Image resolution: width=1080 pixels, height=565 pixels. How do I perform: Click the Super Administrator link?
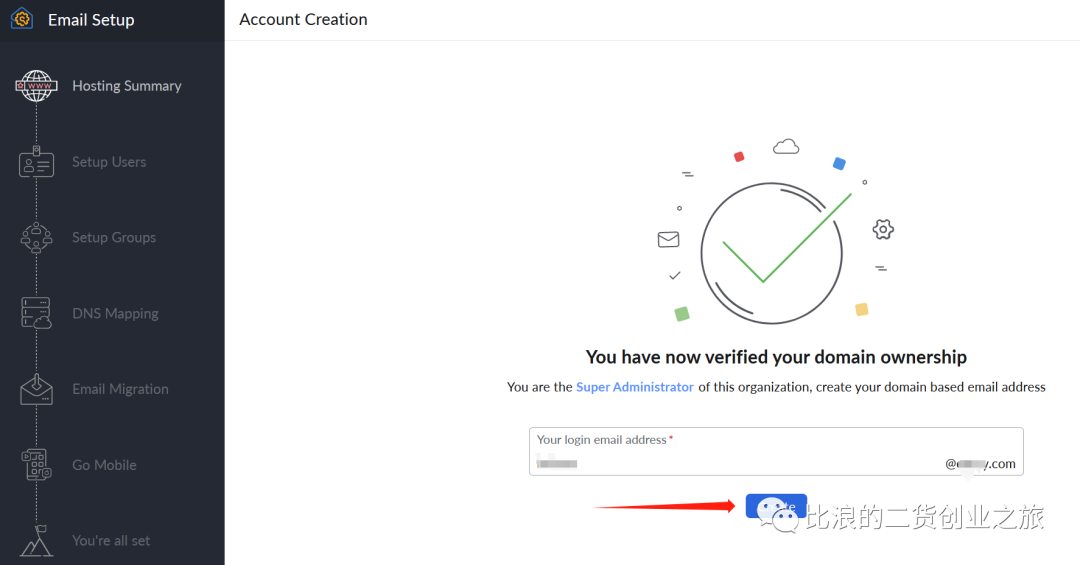[x=634, y=387]
